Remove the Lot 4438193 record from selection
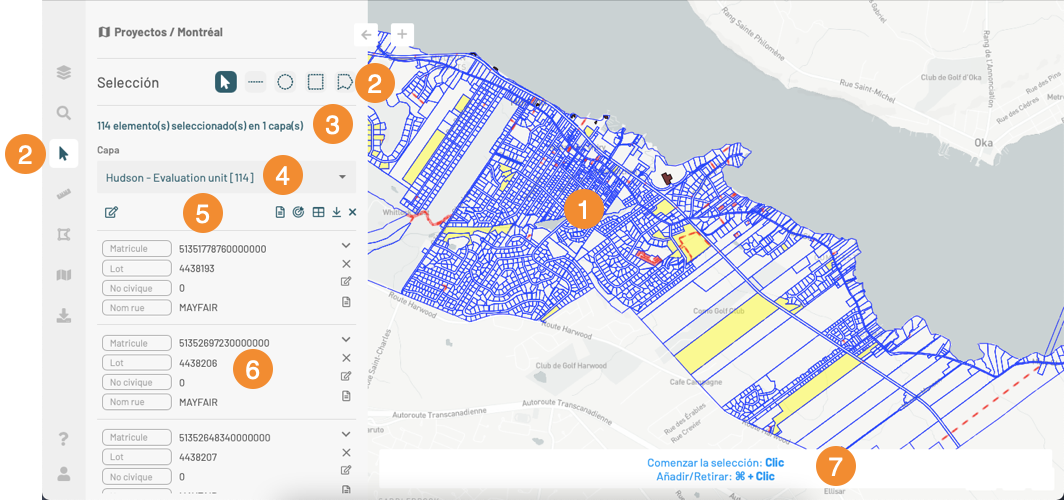Image resolution: width=1064 pixels, height=500 pixels. pos(346,264)
